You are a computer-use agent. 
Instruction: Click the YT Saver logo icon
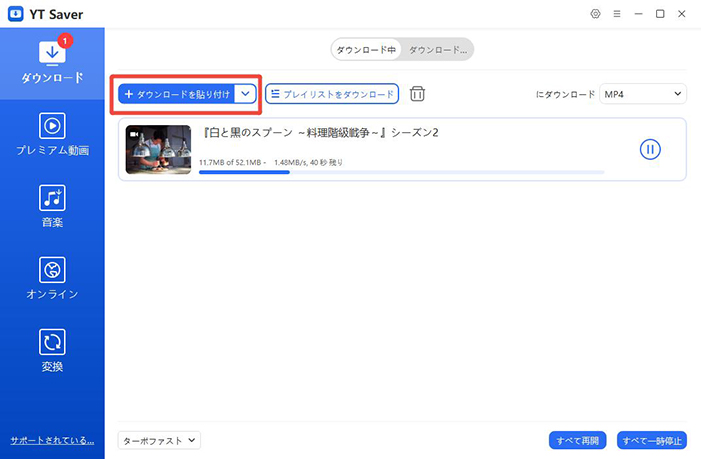pos(16,14)
